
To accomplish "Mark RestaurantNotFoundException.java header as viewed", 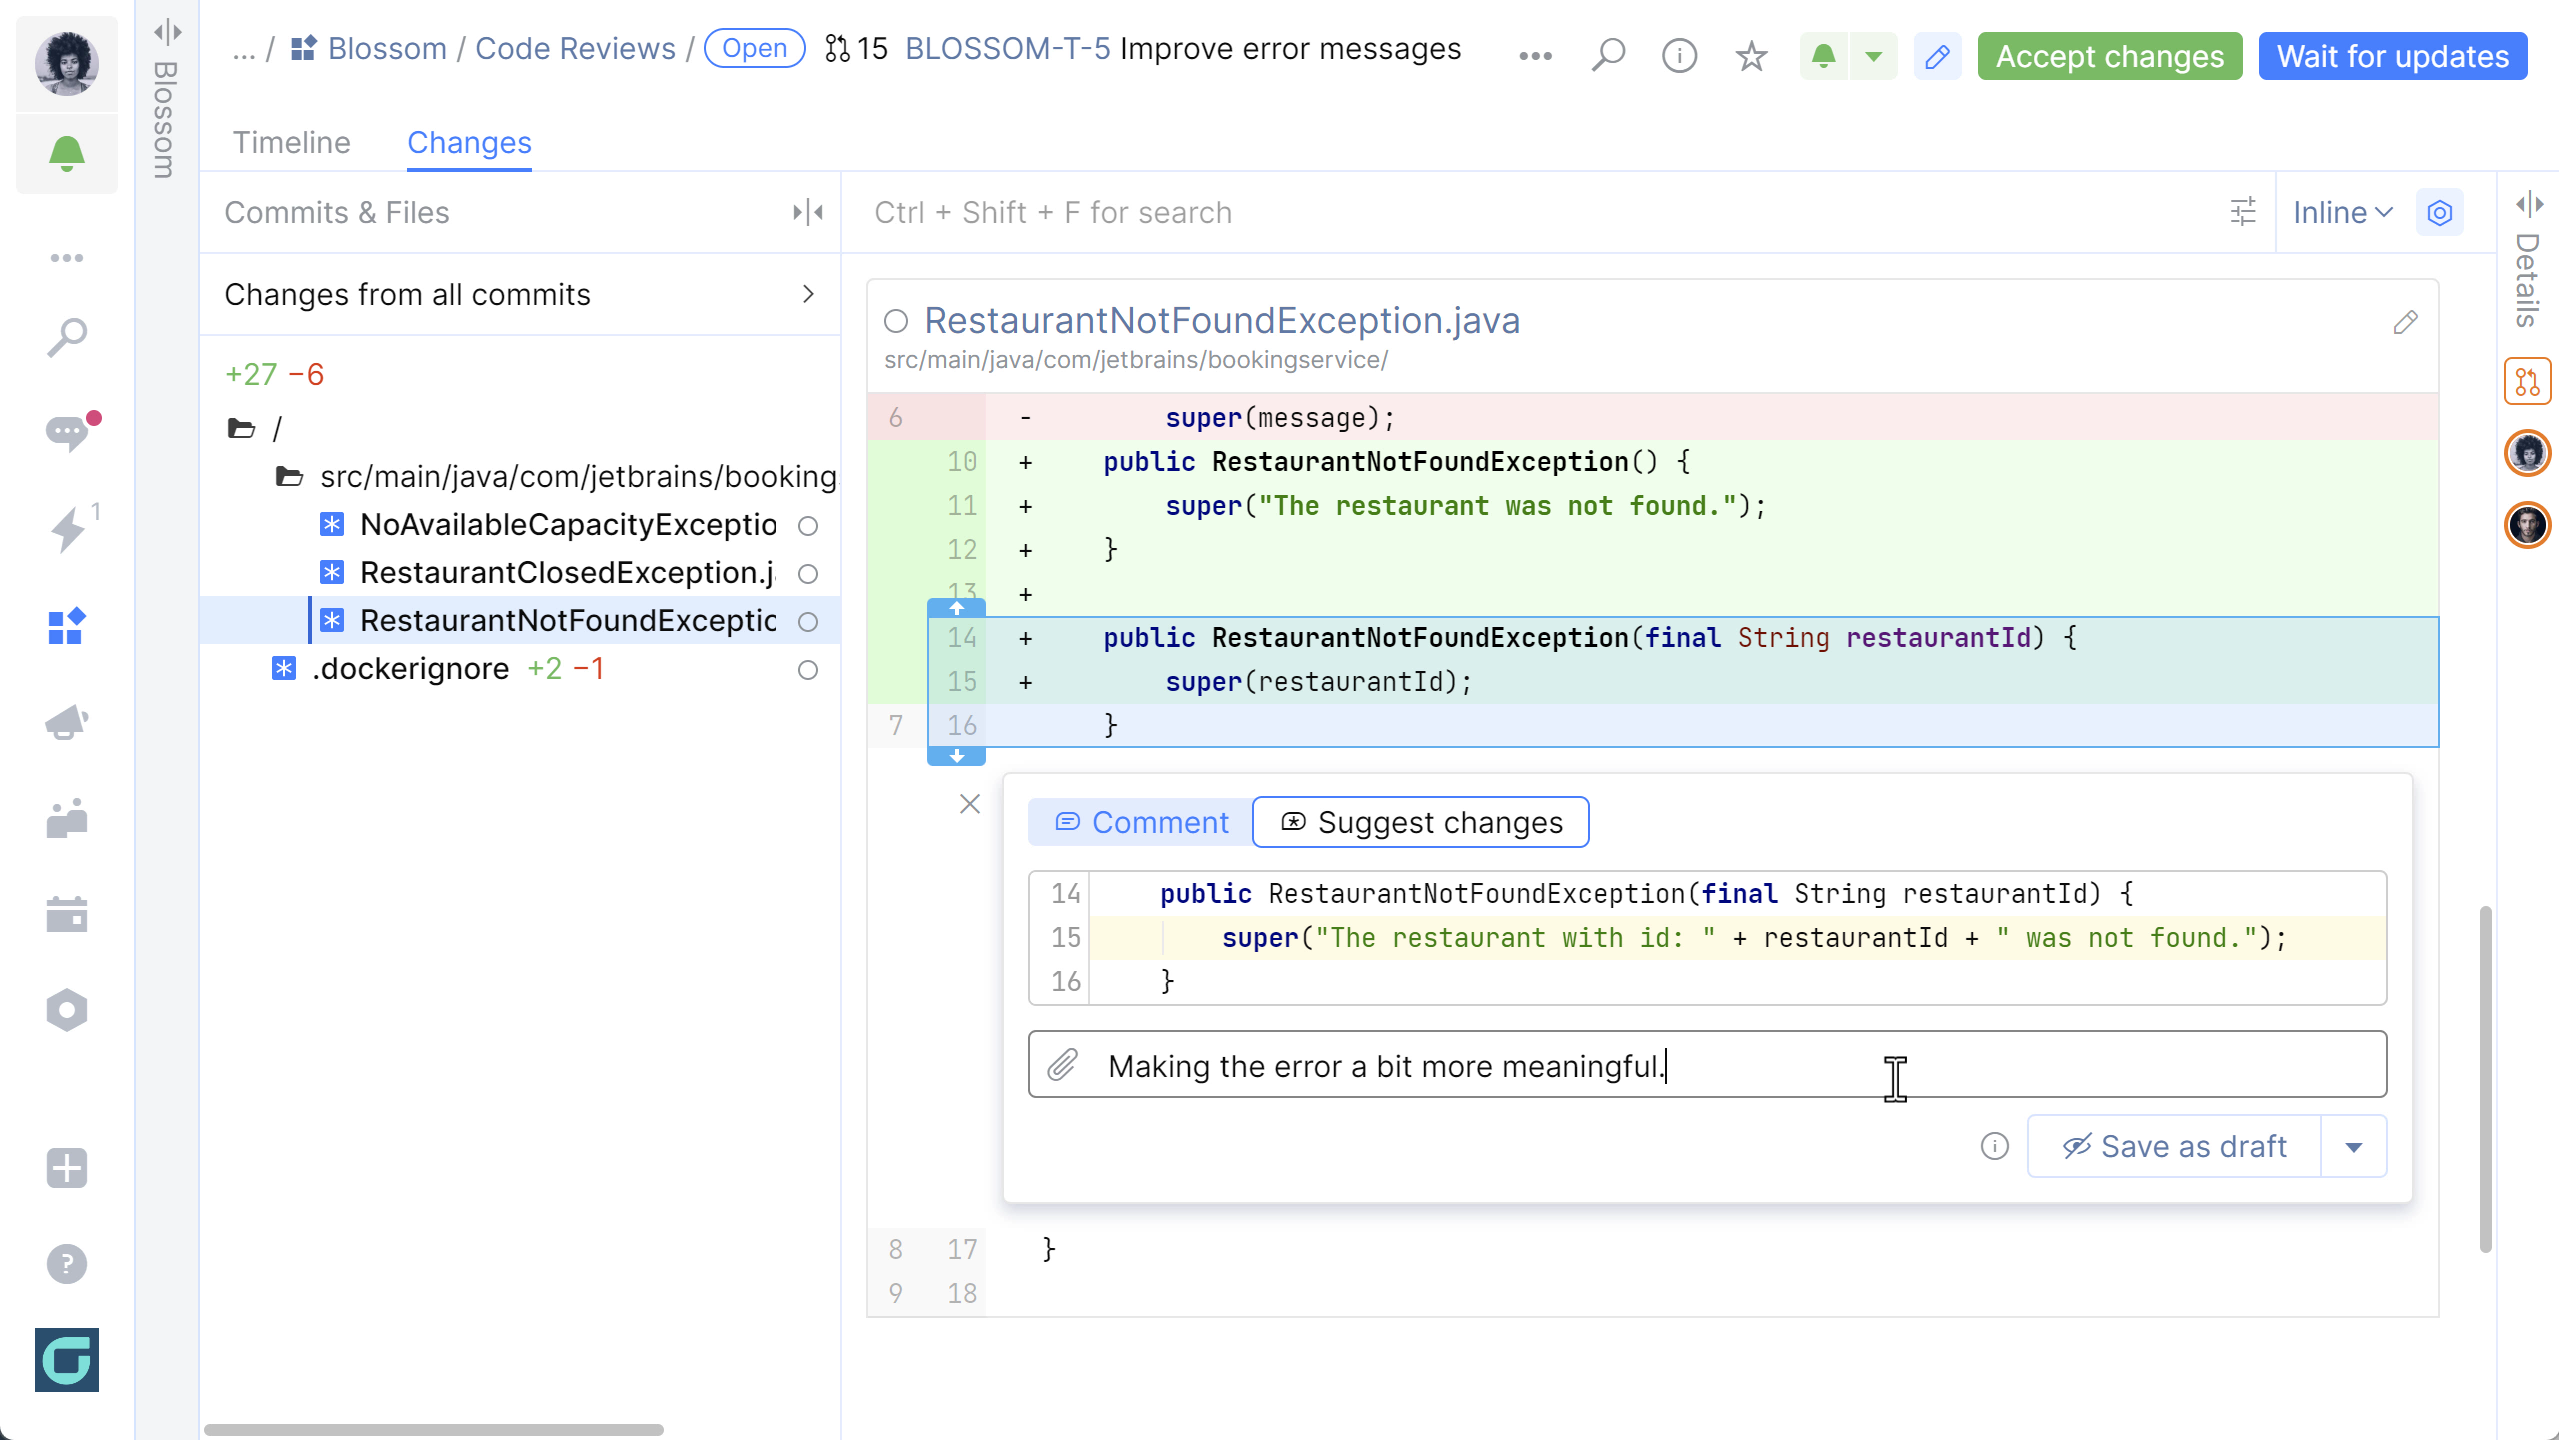I will tap(896, 321).
